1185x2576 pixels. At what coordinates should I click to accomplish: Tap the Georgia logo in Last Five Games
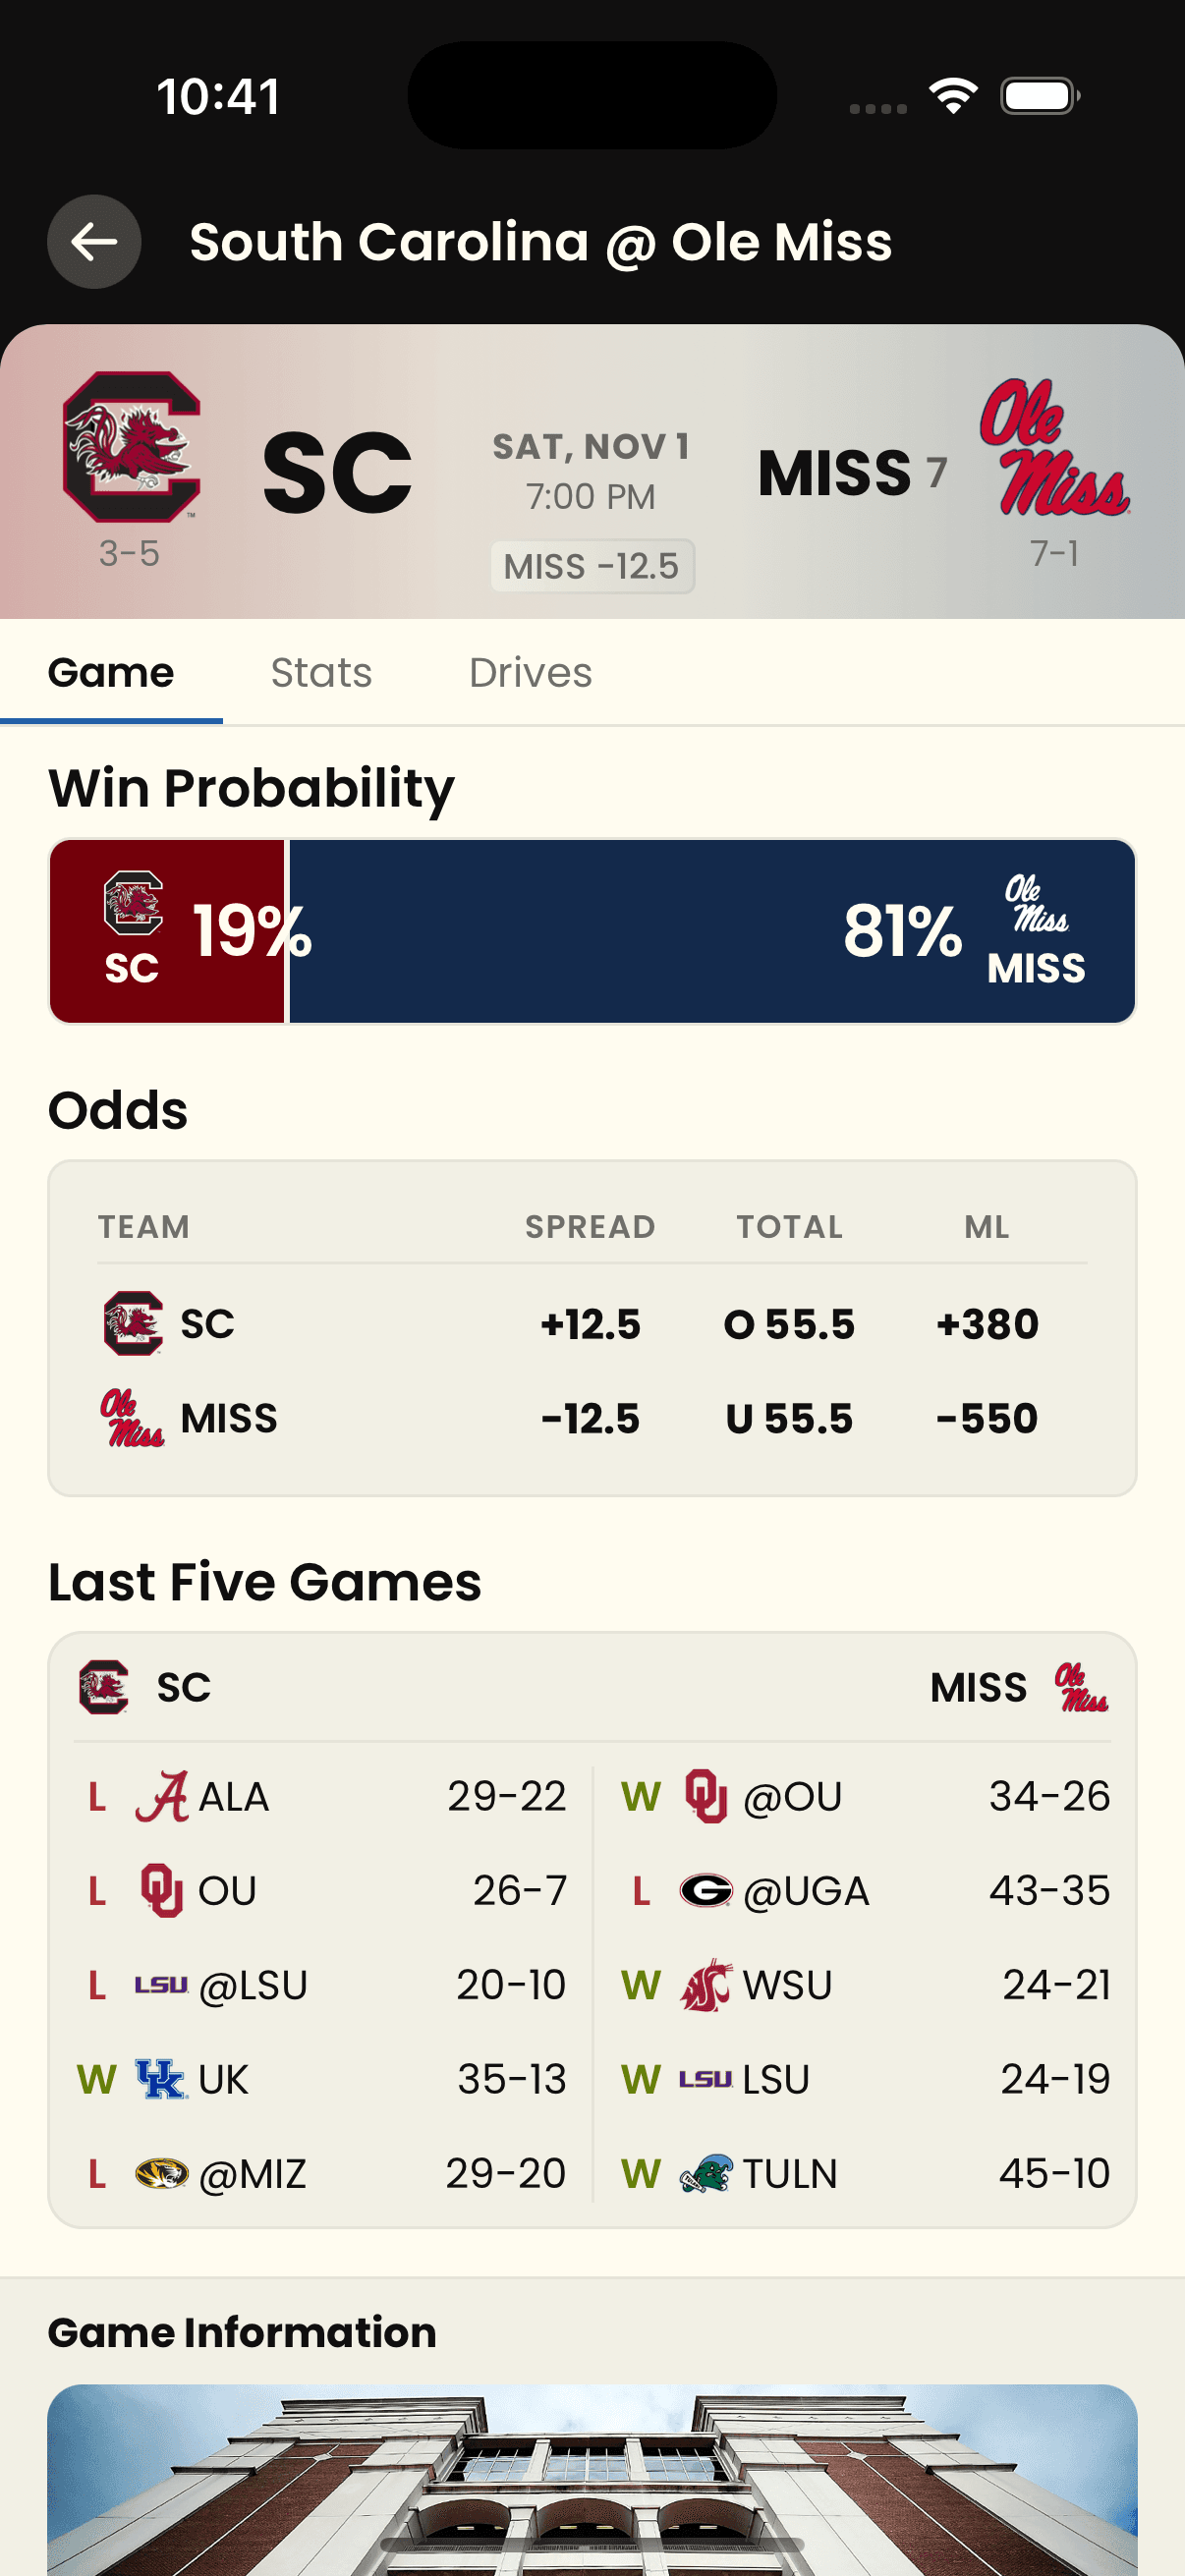click(x=706, y=1891)
